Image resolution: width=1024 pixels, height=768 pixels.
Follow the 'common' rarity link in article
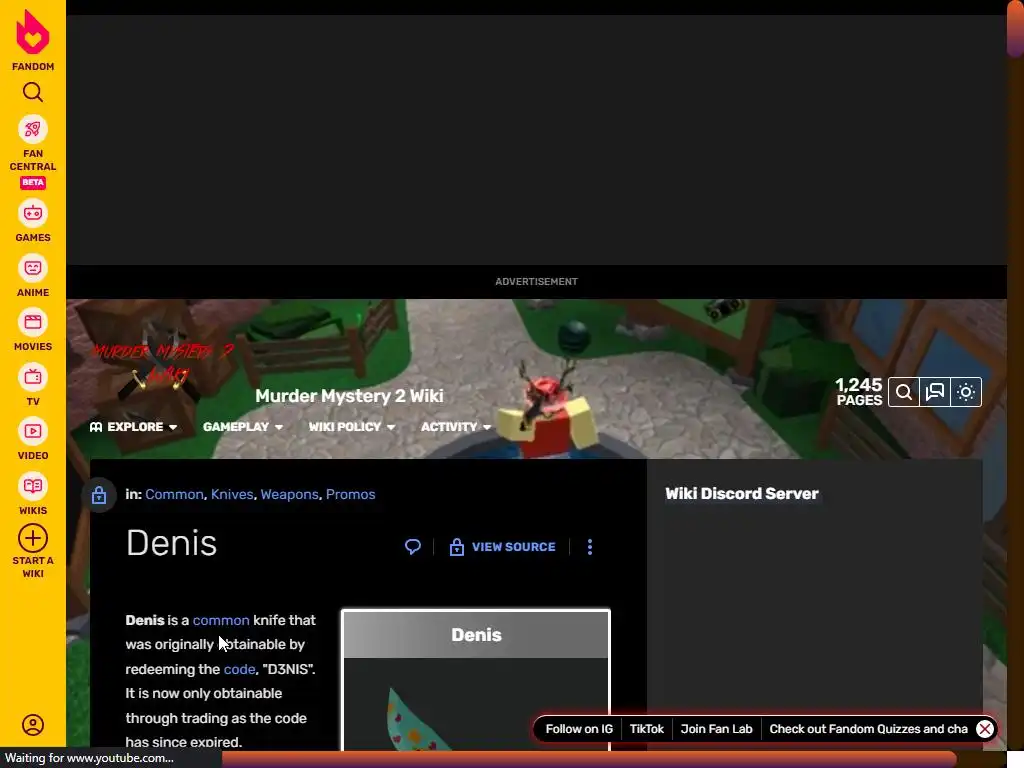[x=221, y=620]
